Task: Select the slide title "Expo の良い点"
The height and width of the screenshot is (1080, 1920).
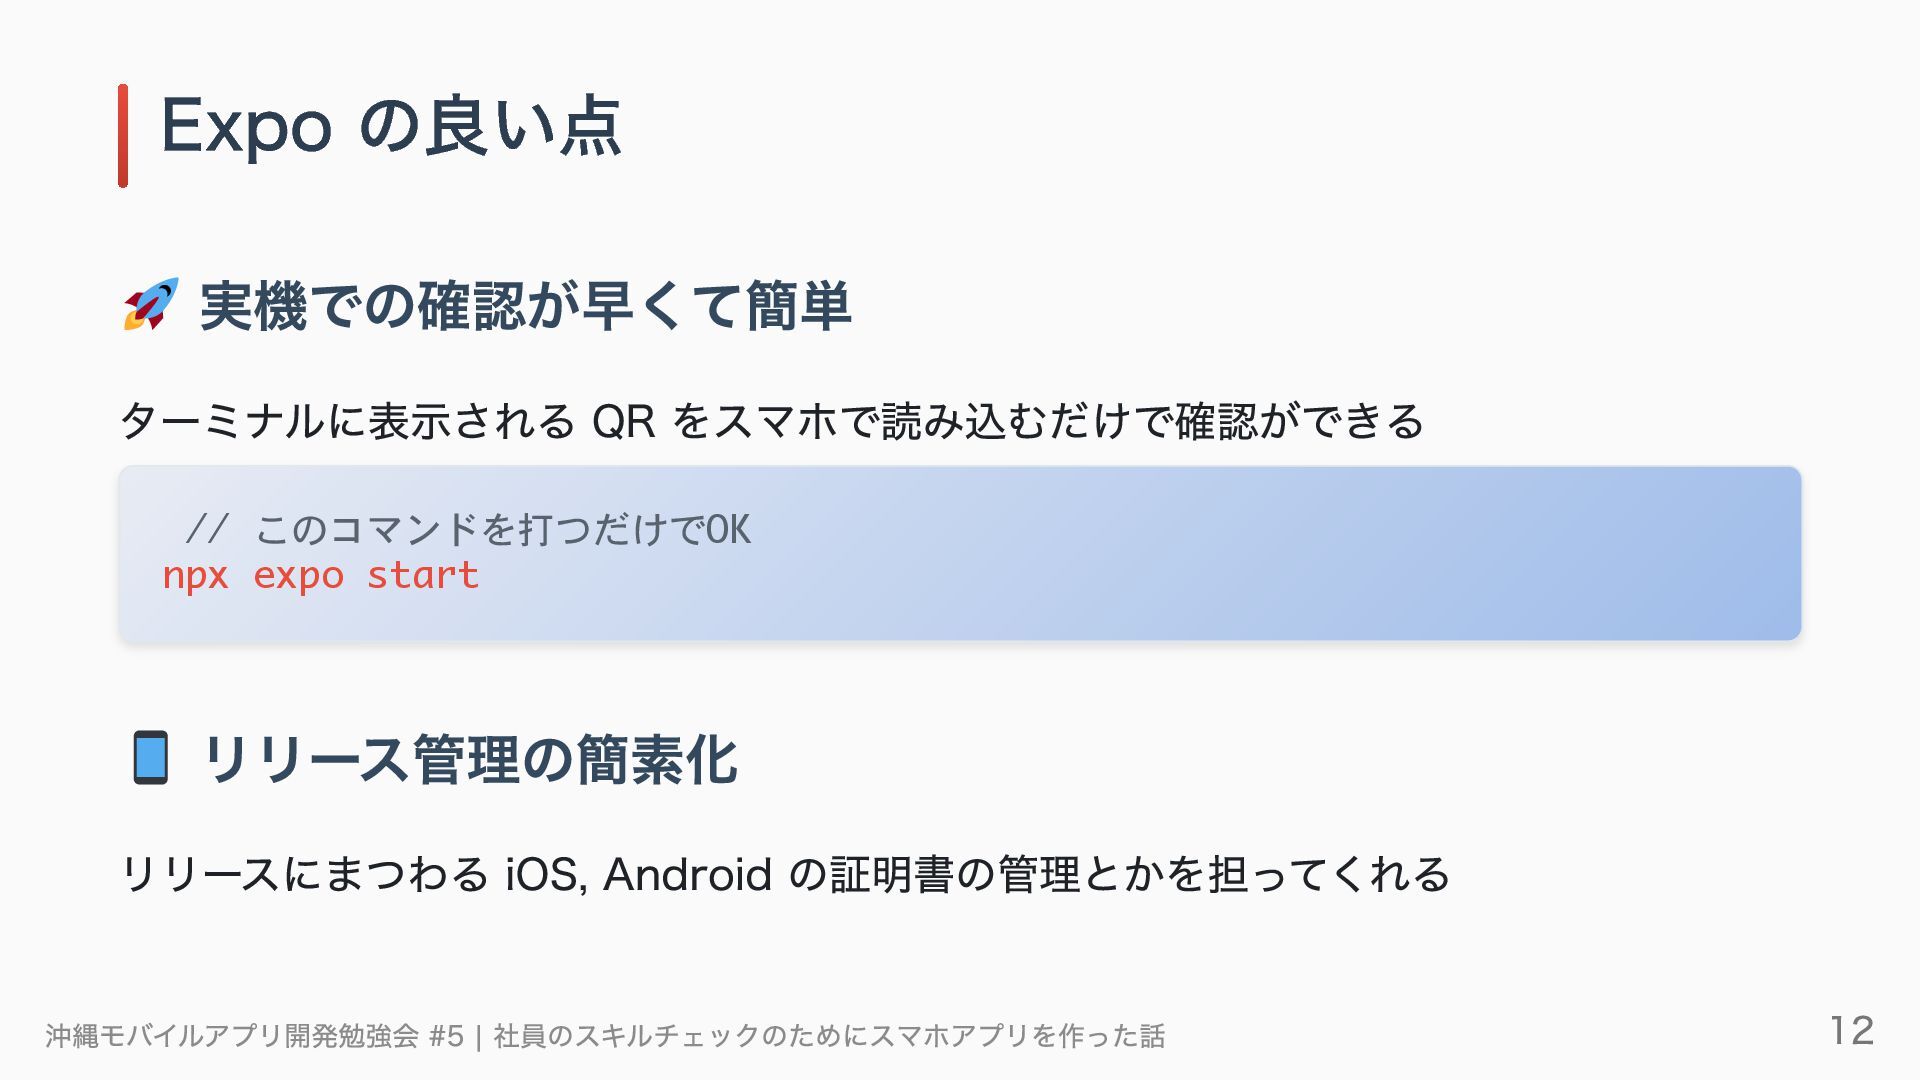Action: pyautogui.click(x=391, y=128)
